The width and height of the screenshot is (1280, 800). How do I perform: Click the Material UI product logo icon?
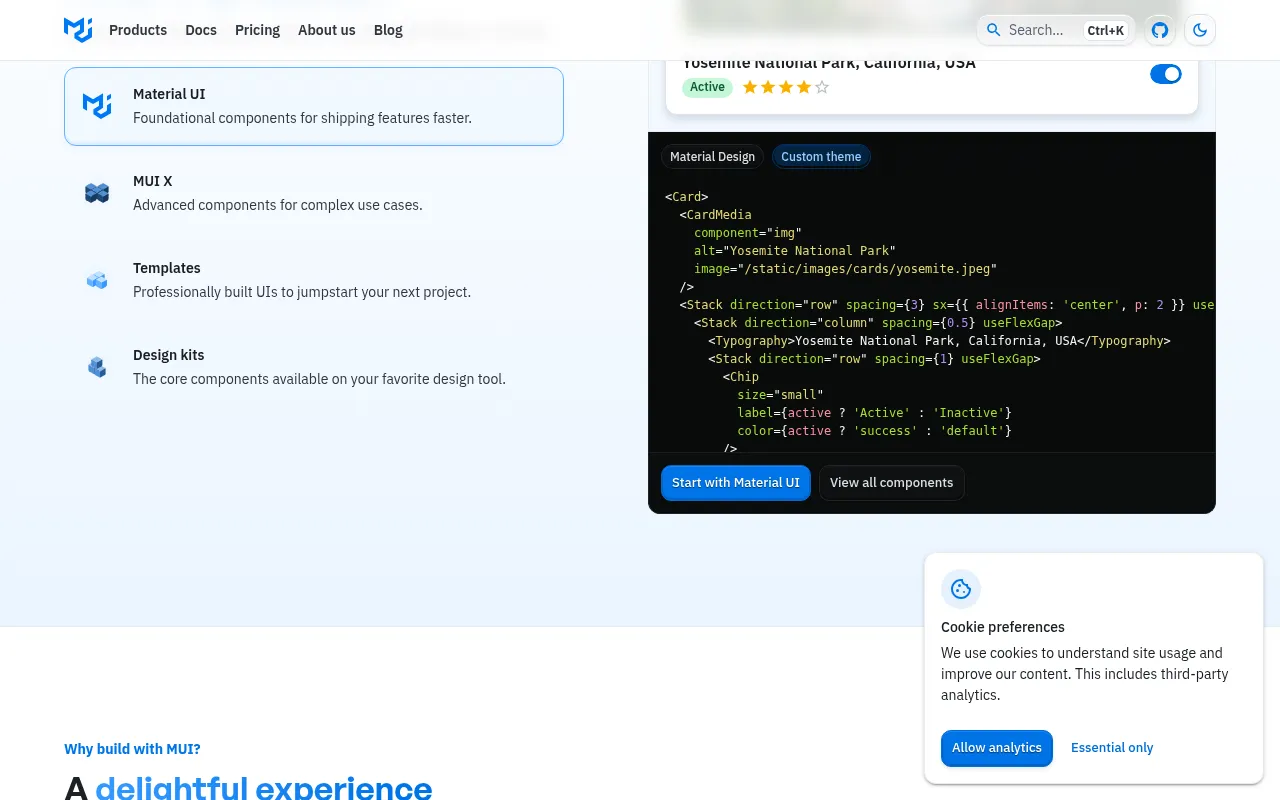[x=97, y=106]
